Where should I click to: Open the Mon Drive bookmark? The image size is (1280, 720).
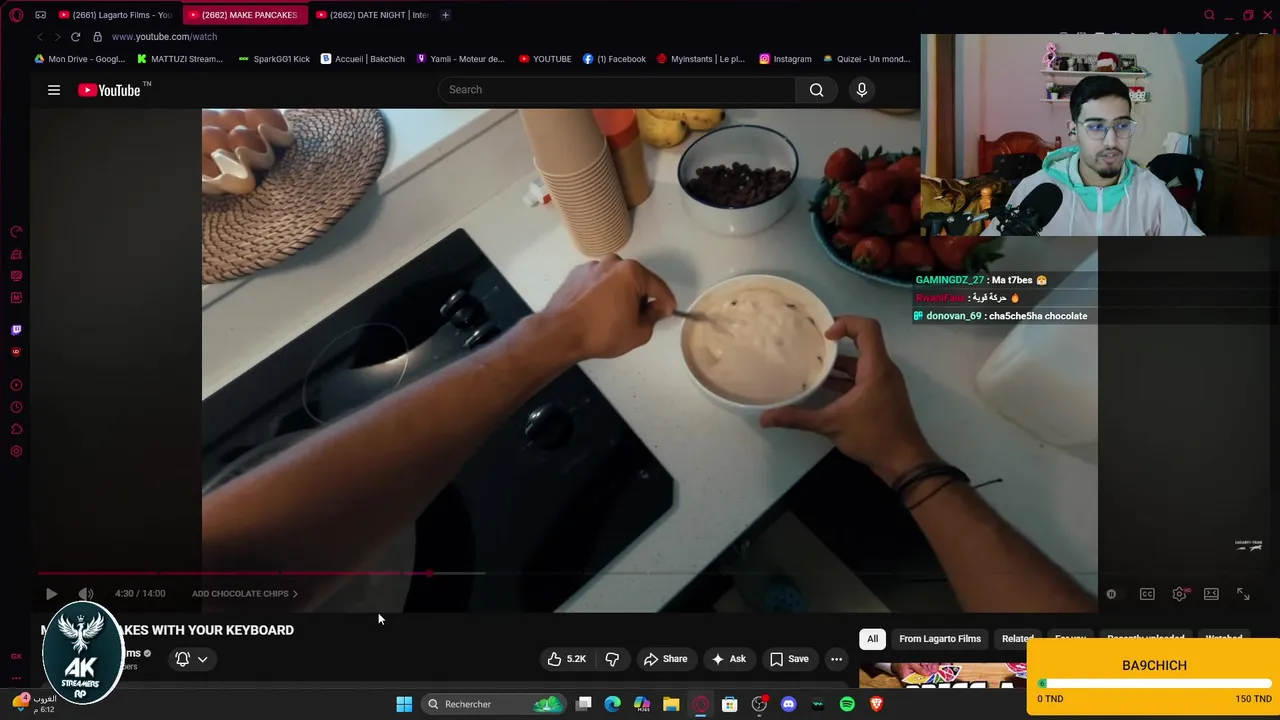point(80,59)
